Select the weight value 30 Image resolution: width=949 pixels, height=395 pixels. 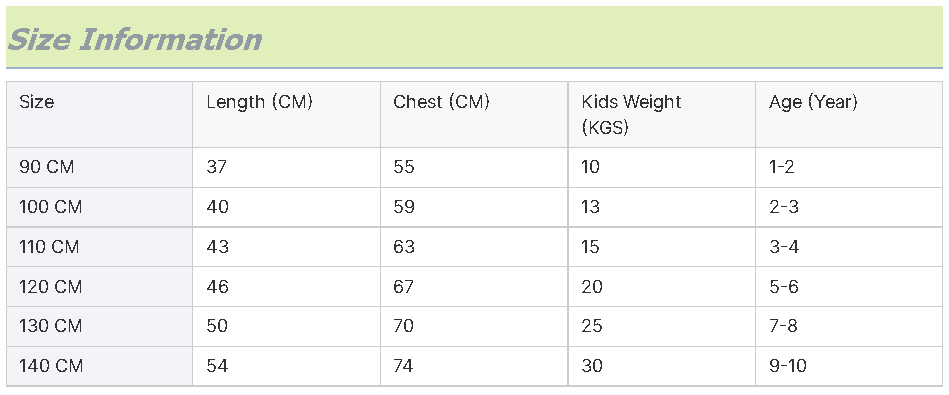591,366
